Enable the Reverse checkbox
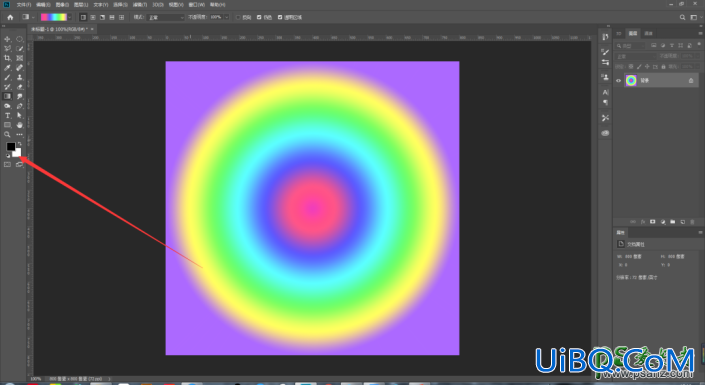Viewport: 705px width, 385px height. [x=238, y=17]
